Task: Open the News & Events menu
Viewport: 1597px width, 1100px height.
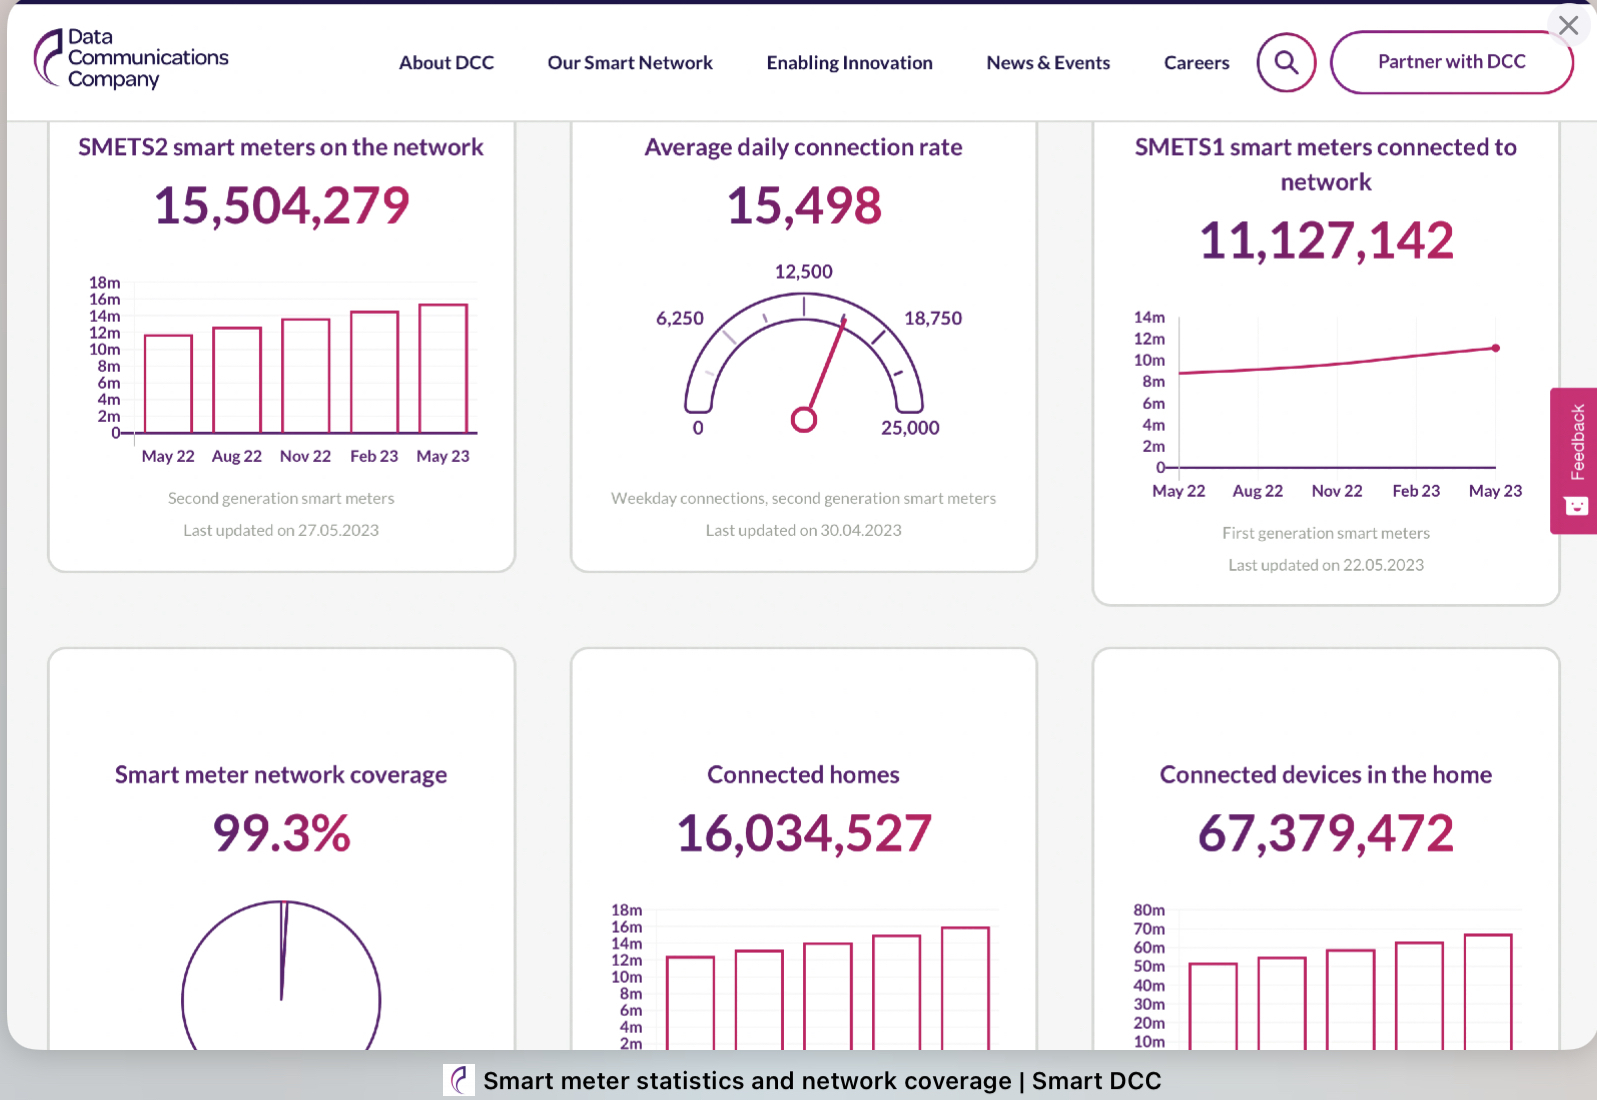Action: point(1048,62)
